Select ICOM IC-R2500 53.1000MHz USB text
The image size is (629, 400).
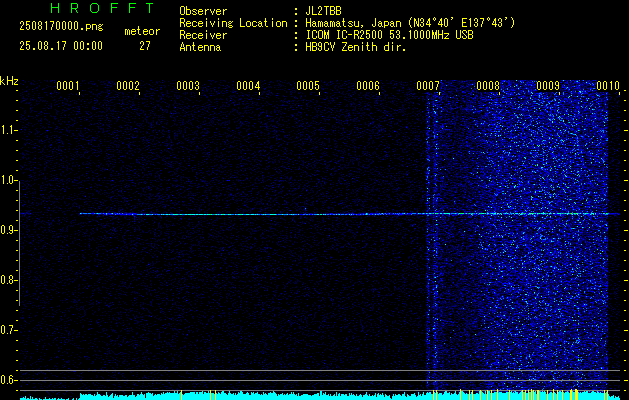tap(390, 35)
